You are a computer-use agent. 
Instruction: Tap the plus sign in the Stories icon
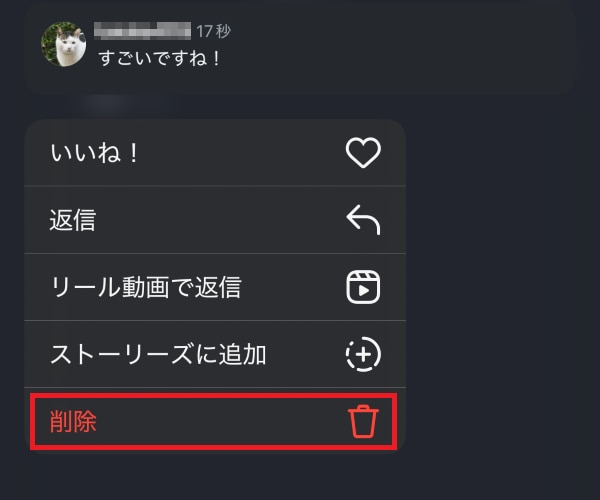(363, 355)
